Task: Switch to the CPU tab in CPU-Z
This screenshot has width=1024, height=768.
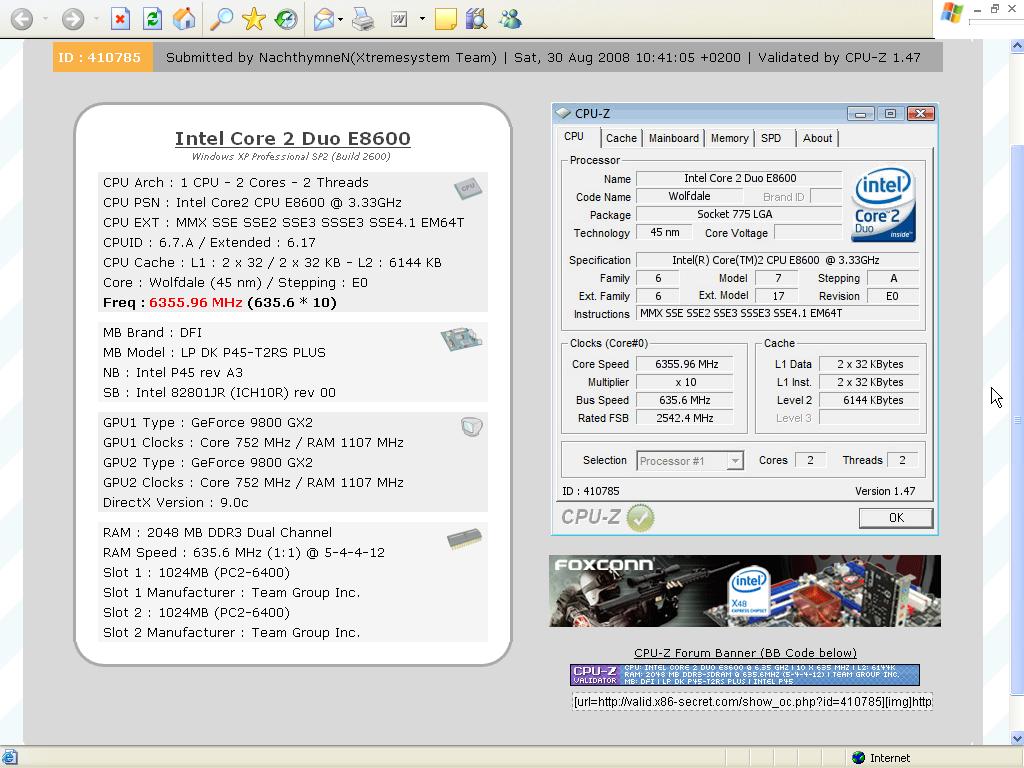Action: click(x=574, y=136)
